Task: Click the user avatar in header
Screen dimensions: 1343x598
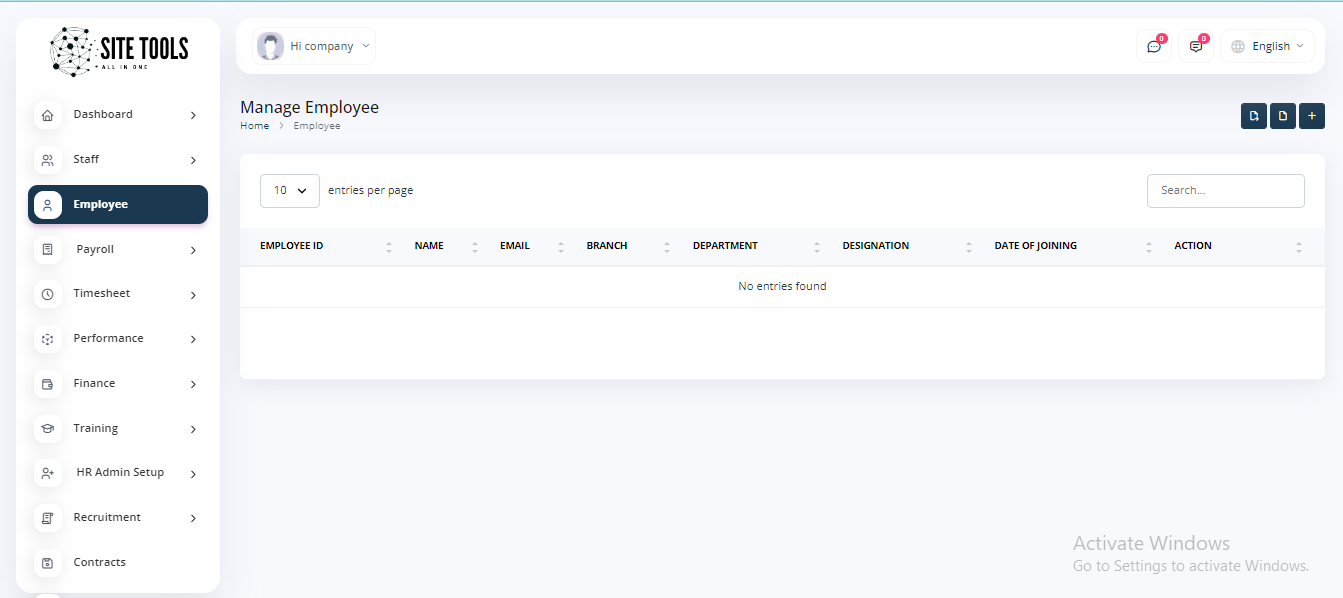Action: point(270,46)
